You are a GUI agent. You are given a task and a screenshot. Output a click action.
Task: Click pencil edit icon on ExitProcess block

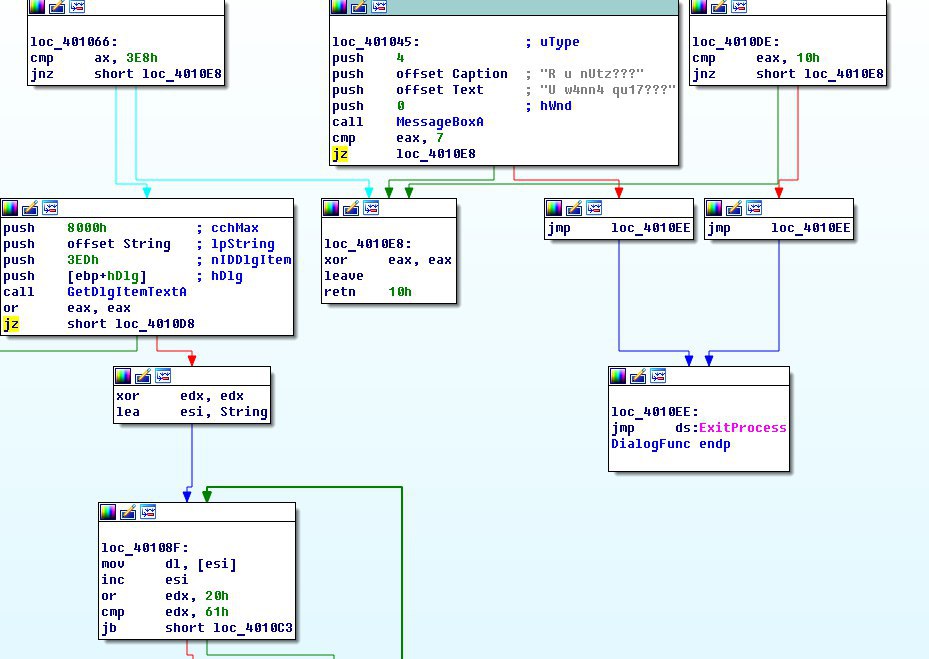click(x=638, y=376)
